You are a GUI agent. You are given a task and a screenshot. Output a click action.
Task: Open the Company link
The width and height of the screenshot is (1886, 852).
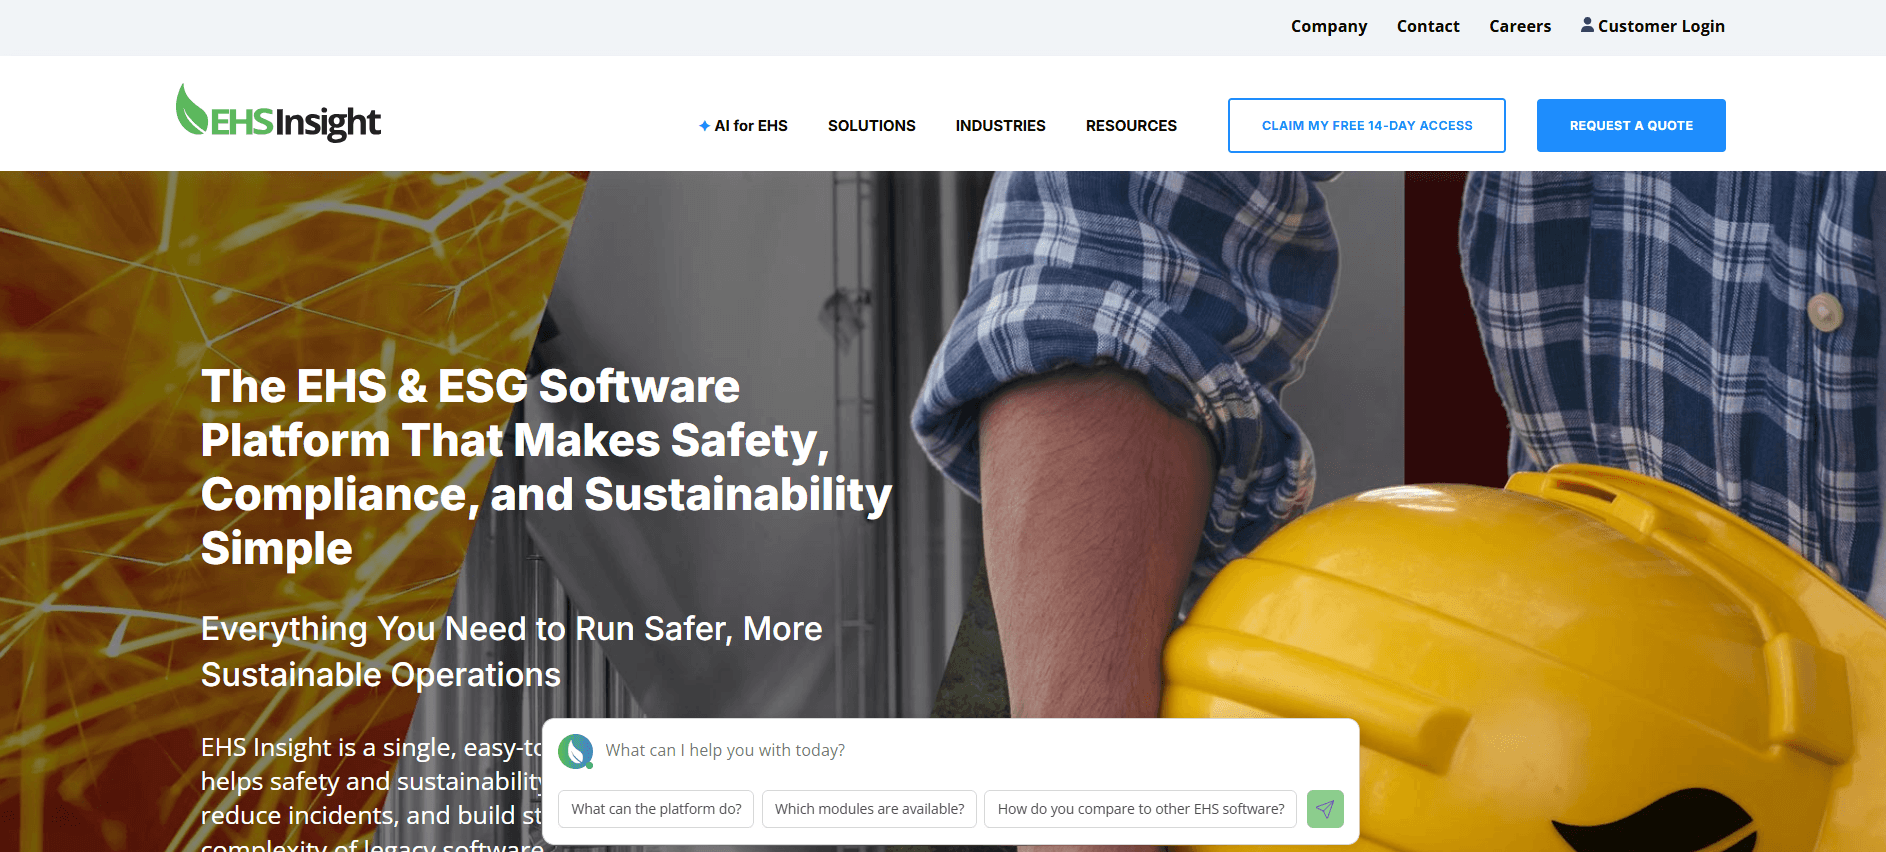(1328, 26)
